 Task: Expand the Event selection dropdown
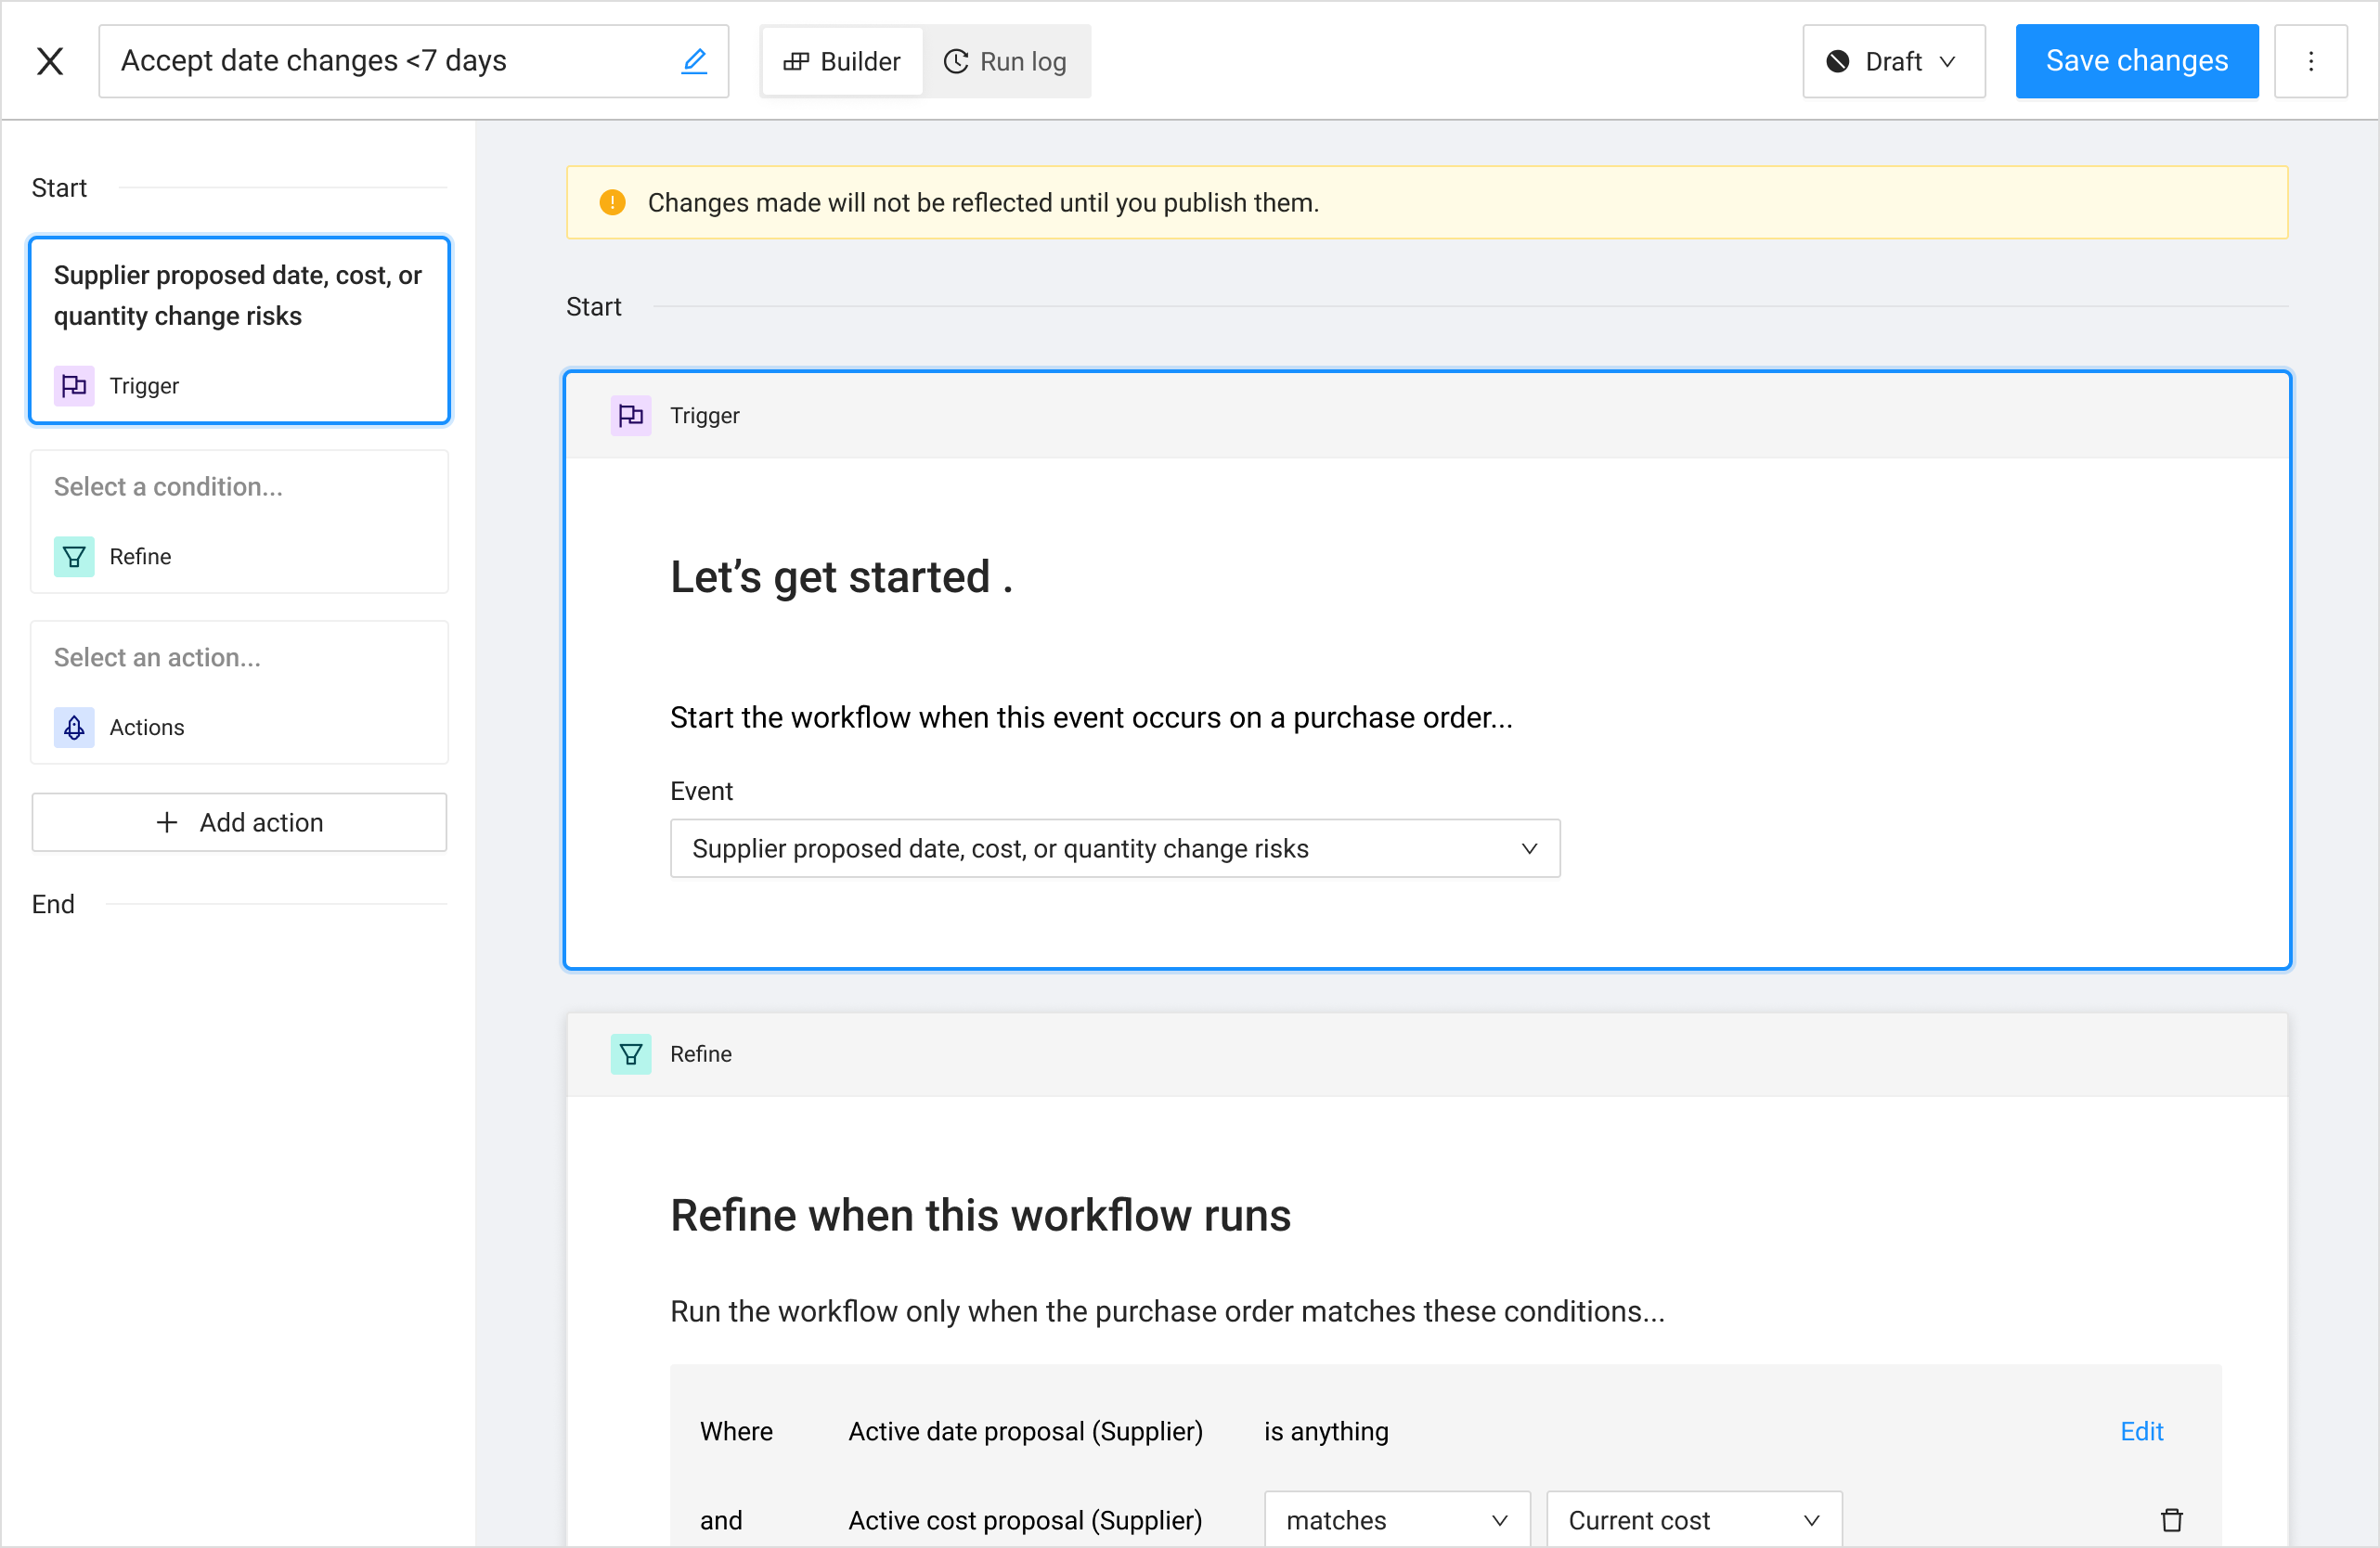(x=1114, y=848)
